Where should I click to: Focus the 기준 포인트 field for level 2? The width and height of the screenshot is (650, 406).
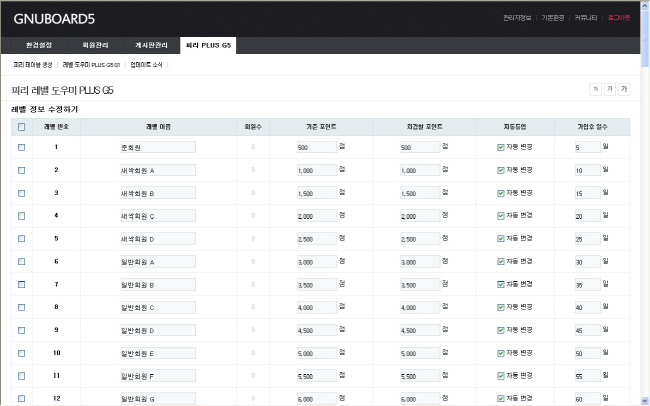317,170
